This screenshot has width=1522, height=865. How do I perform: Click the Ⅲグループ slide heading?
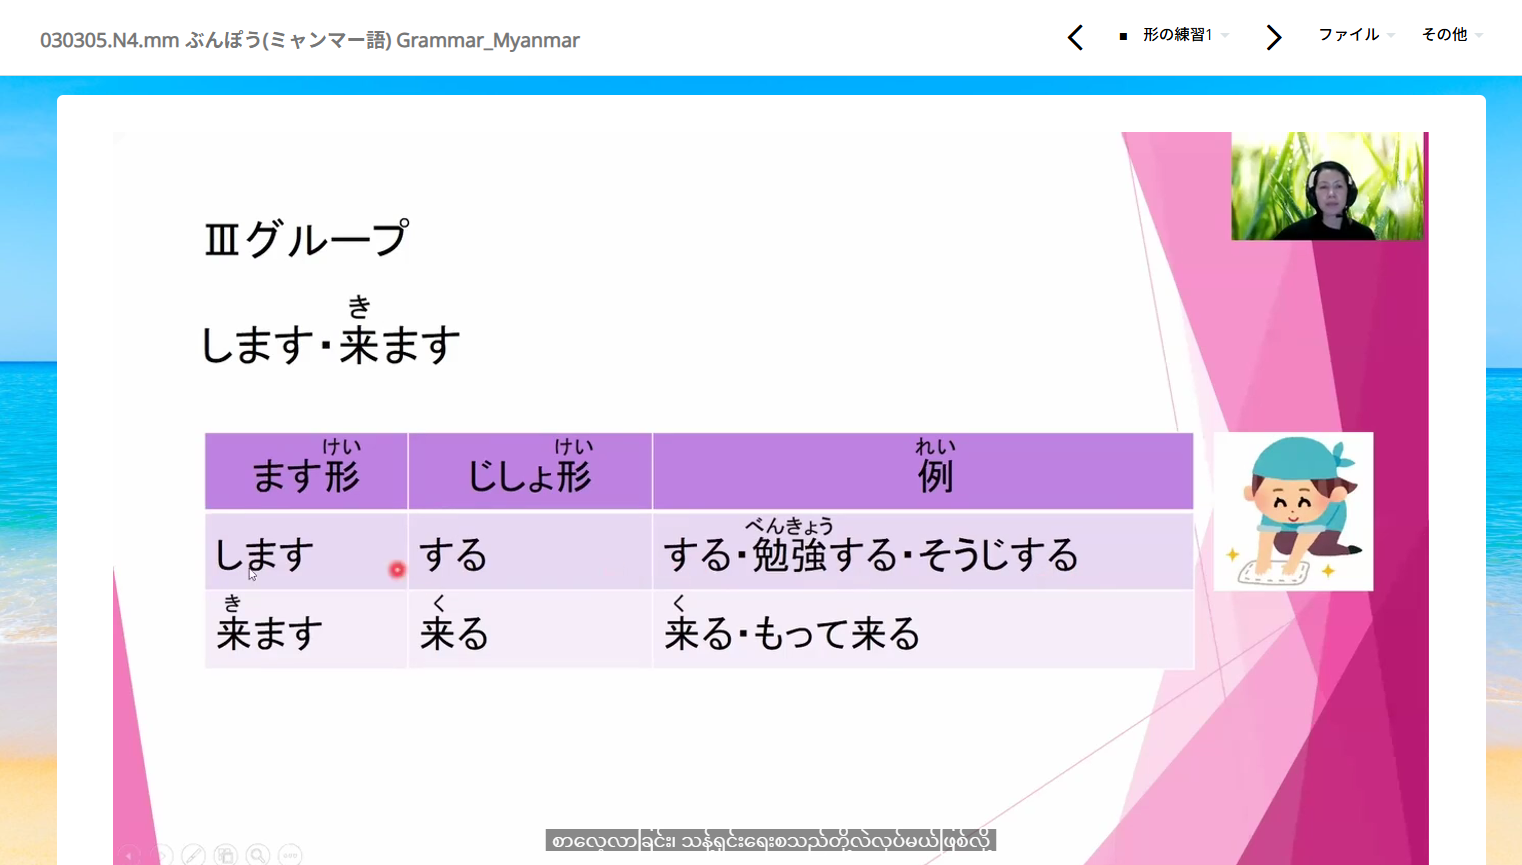point(306,240)
